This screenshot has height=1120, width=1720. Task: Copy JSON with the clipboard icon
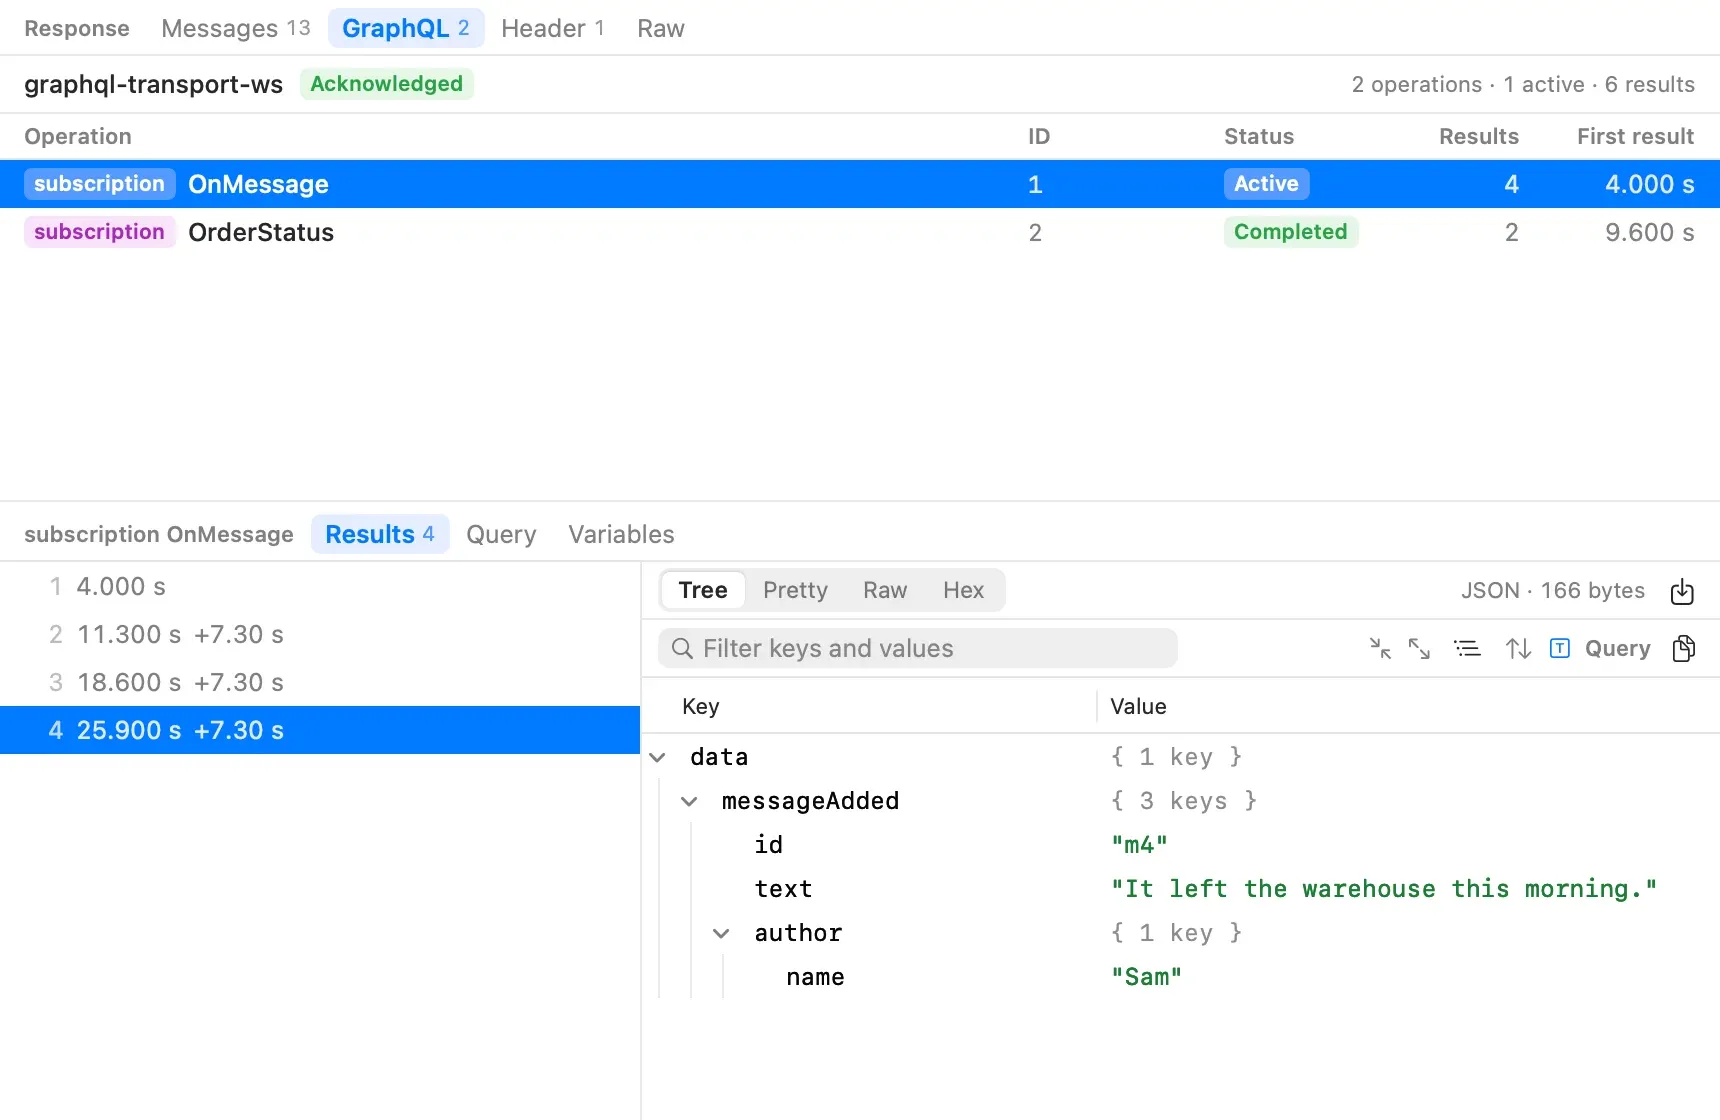pyautogui.click(x=1683, y=648)
